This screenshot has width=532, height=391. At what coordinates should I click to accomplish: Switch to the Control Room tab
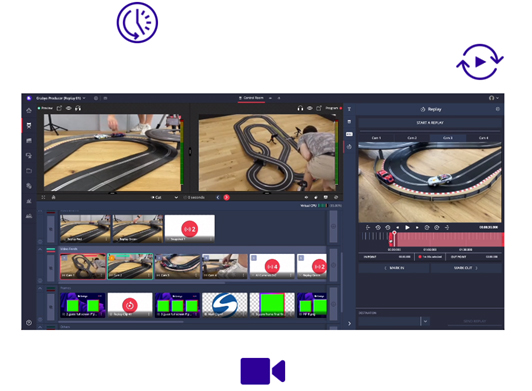[251, 98]
